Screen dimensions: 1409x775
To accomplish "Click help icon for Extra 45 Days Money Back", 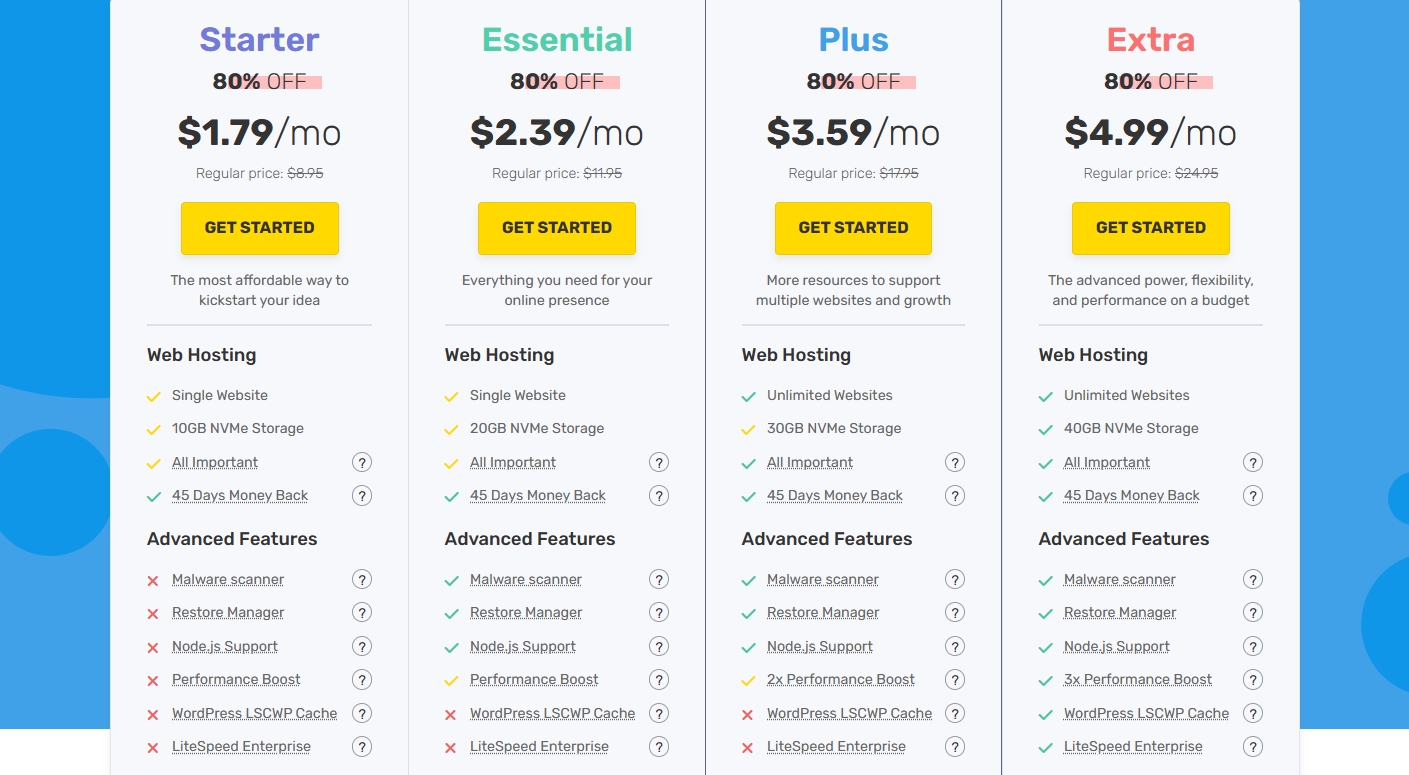I will click(1252, 495).
